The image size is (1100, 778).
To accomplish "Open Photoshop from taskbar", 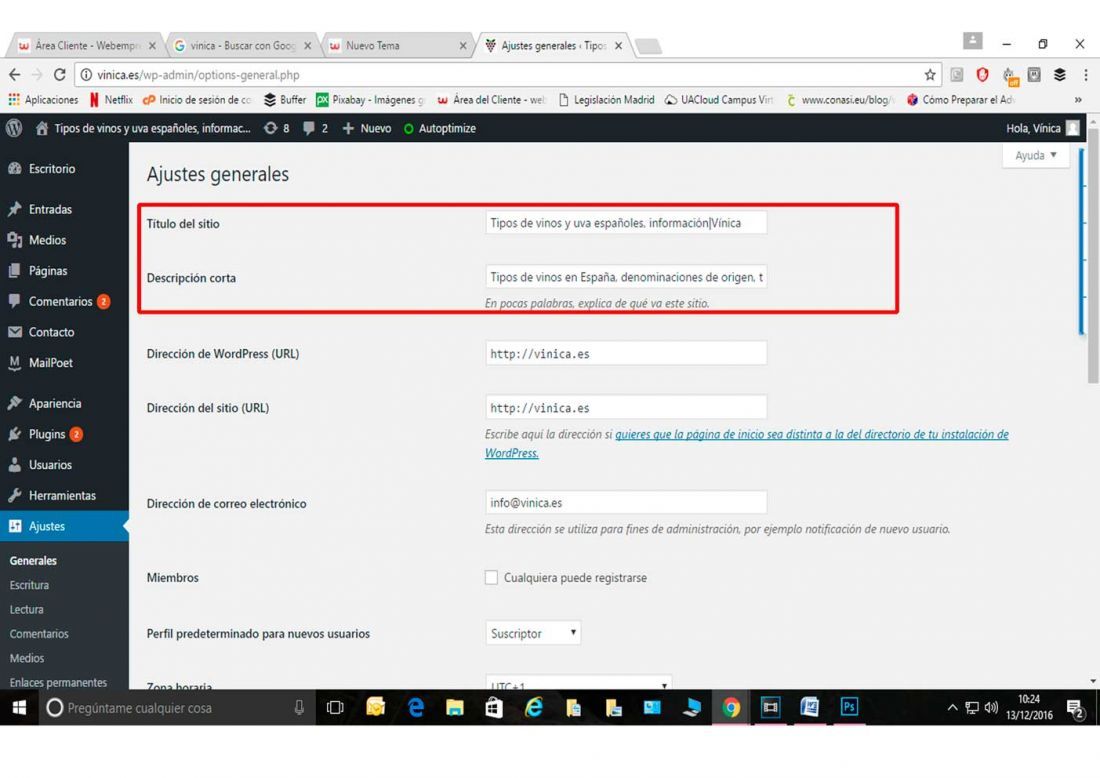I will [849, 707].
